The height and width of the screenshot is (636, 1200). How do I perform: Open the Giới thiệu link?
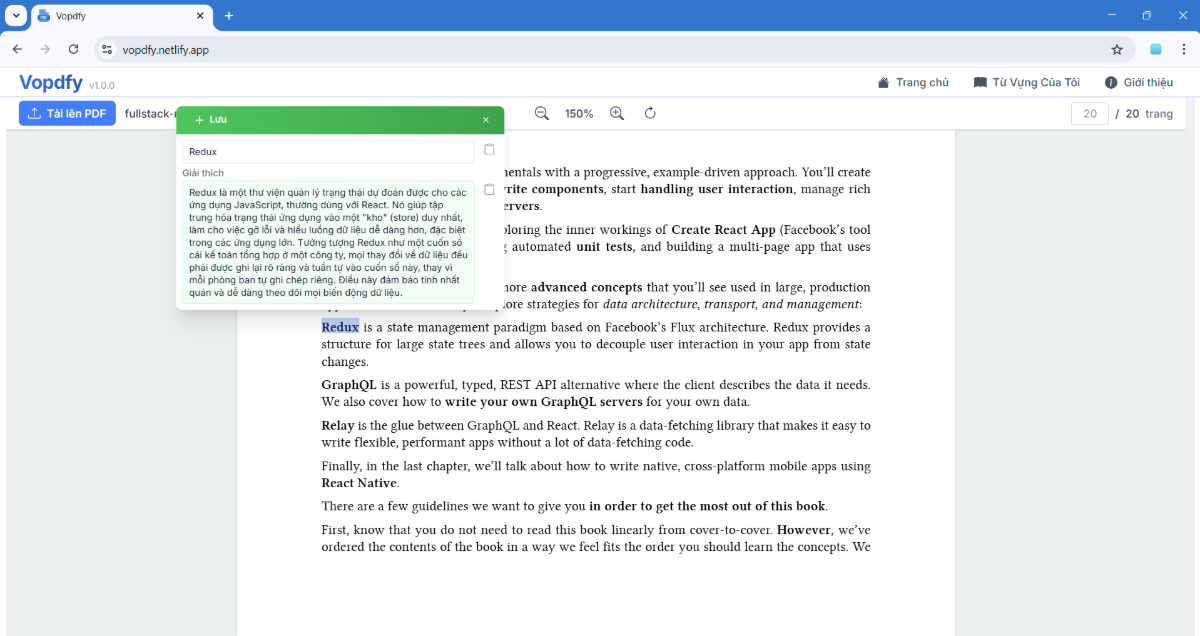[1138, 82]
